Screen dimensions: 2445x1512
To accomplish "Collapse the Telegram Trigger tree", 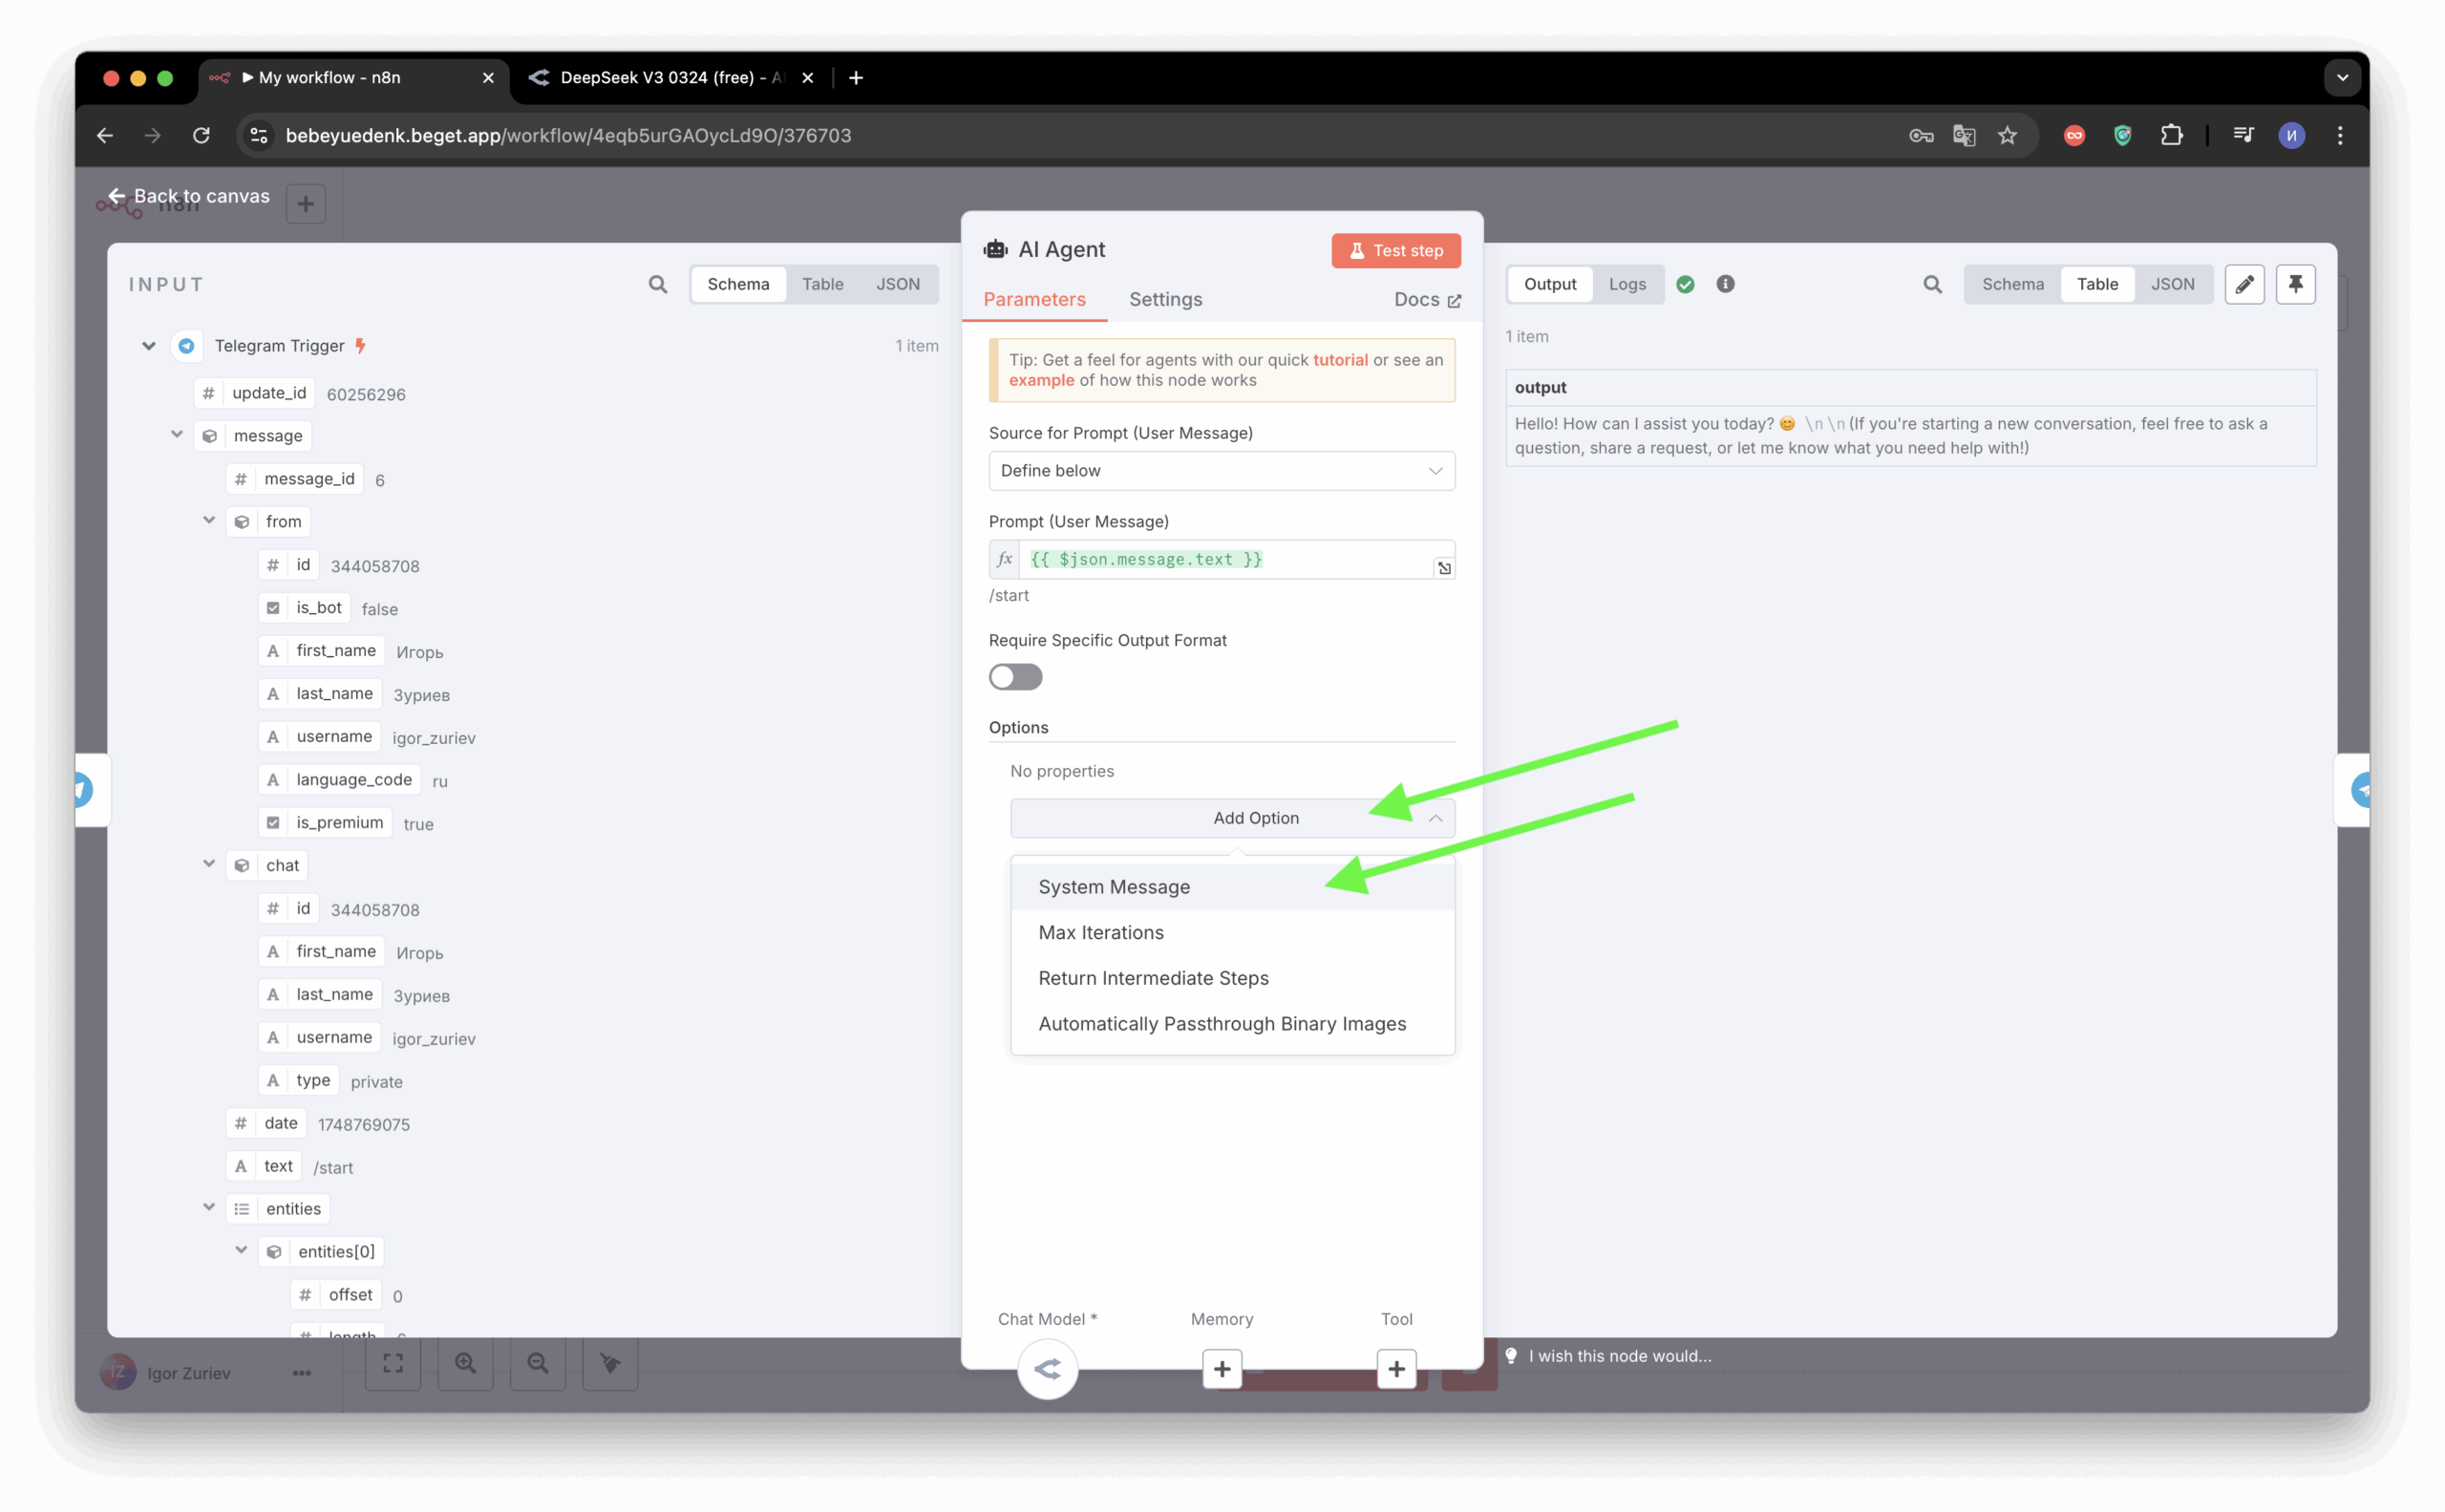I will coord(149,346).
